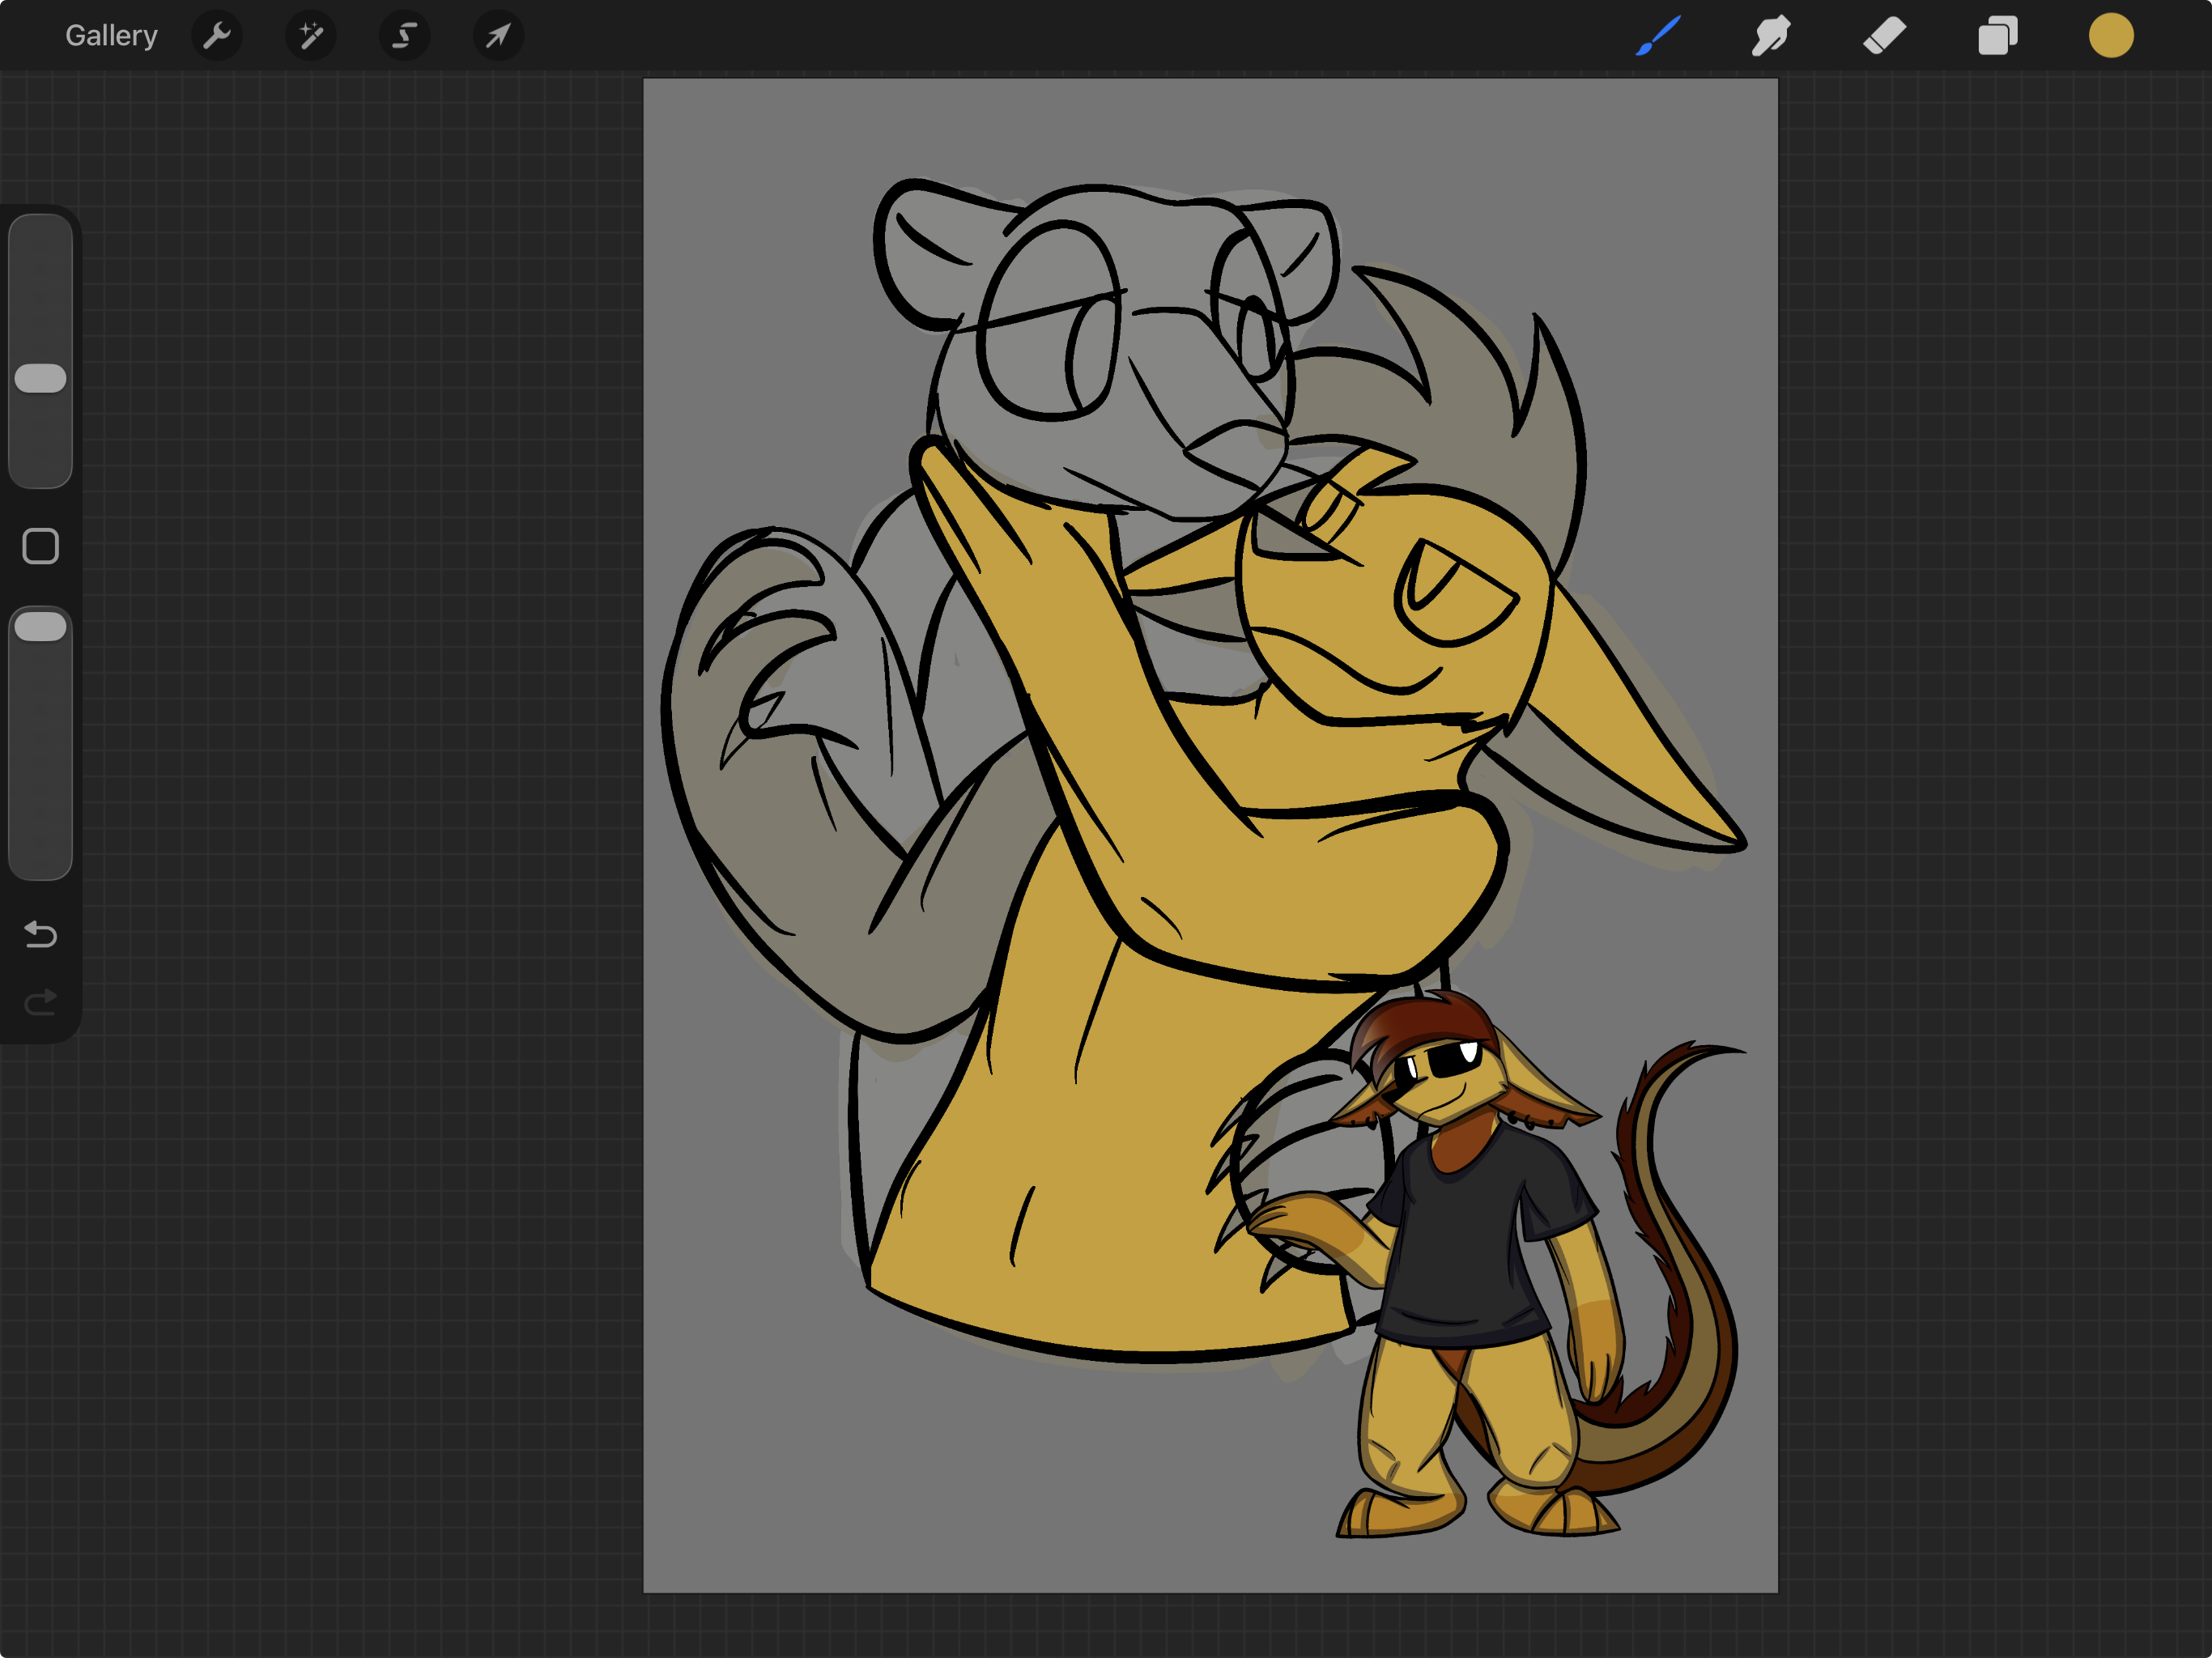Click the brush size slider handle
The image size is (2212, 1658).
[x=40, y=378]
